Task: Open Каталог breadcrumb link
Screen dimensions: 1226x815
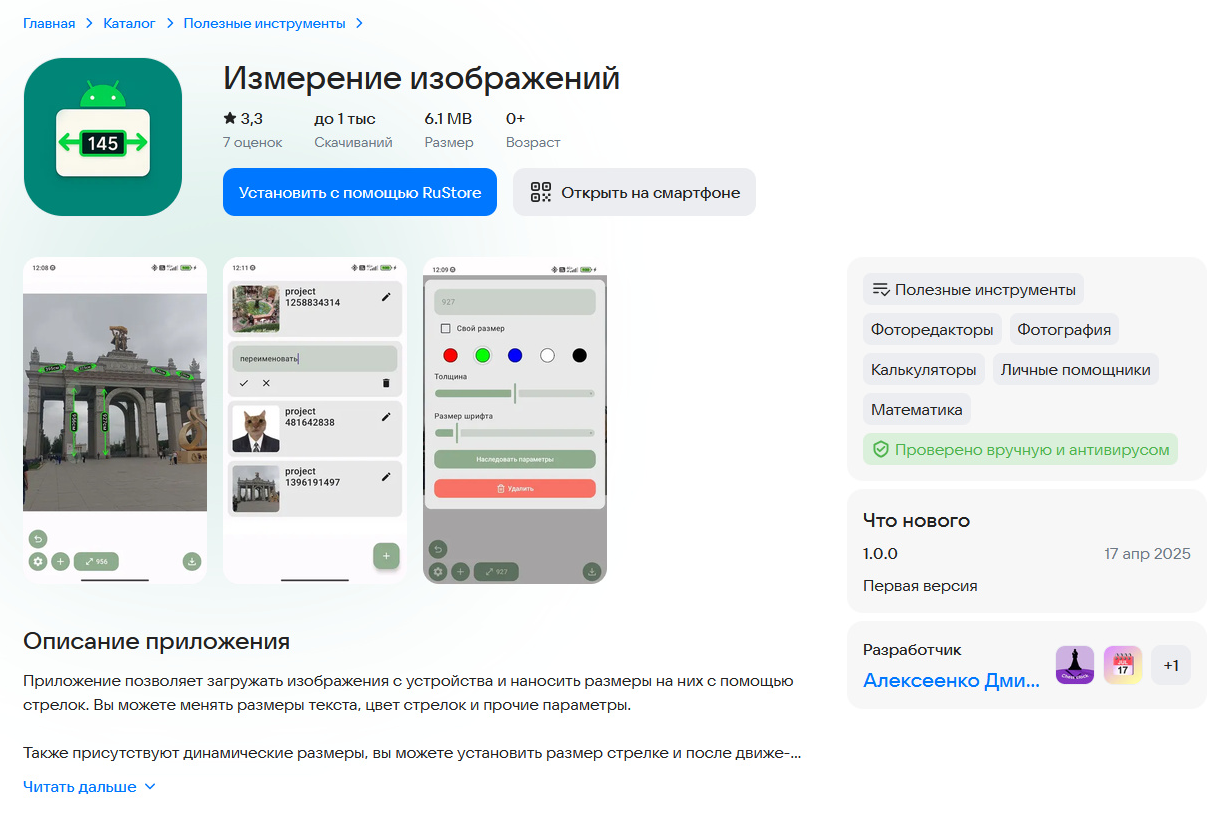Action: [x=129, y=23]
